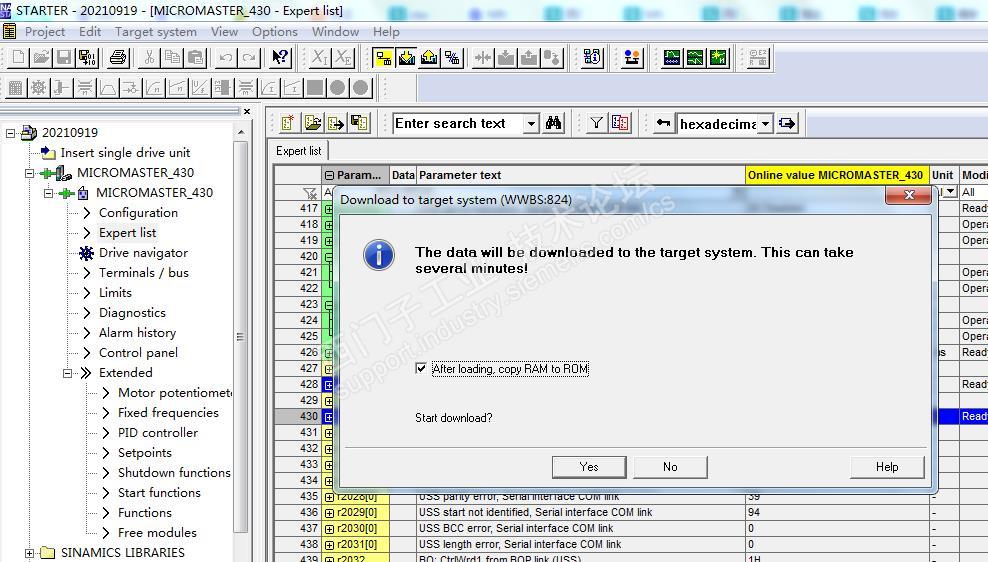
Task: Close the project navigator panel with X
Action: [247, 112]
